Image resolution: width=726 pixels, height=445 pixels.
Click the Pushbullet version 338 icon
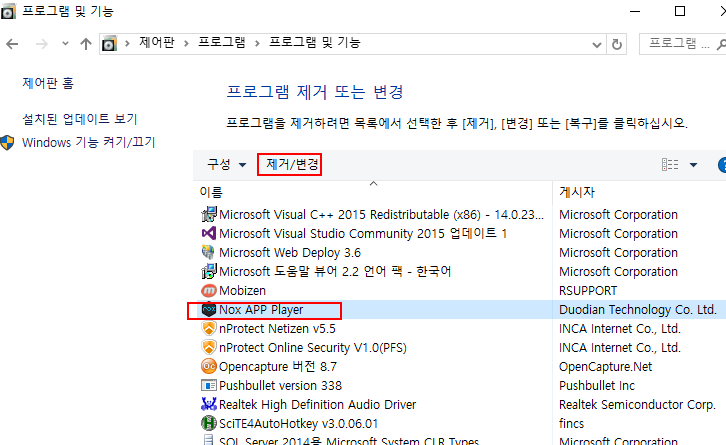[x=209, y=386]
